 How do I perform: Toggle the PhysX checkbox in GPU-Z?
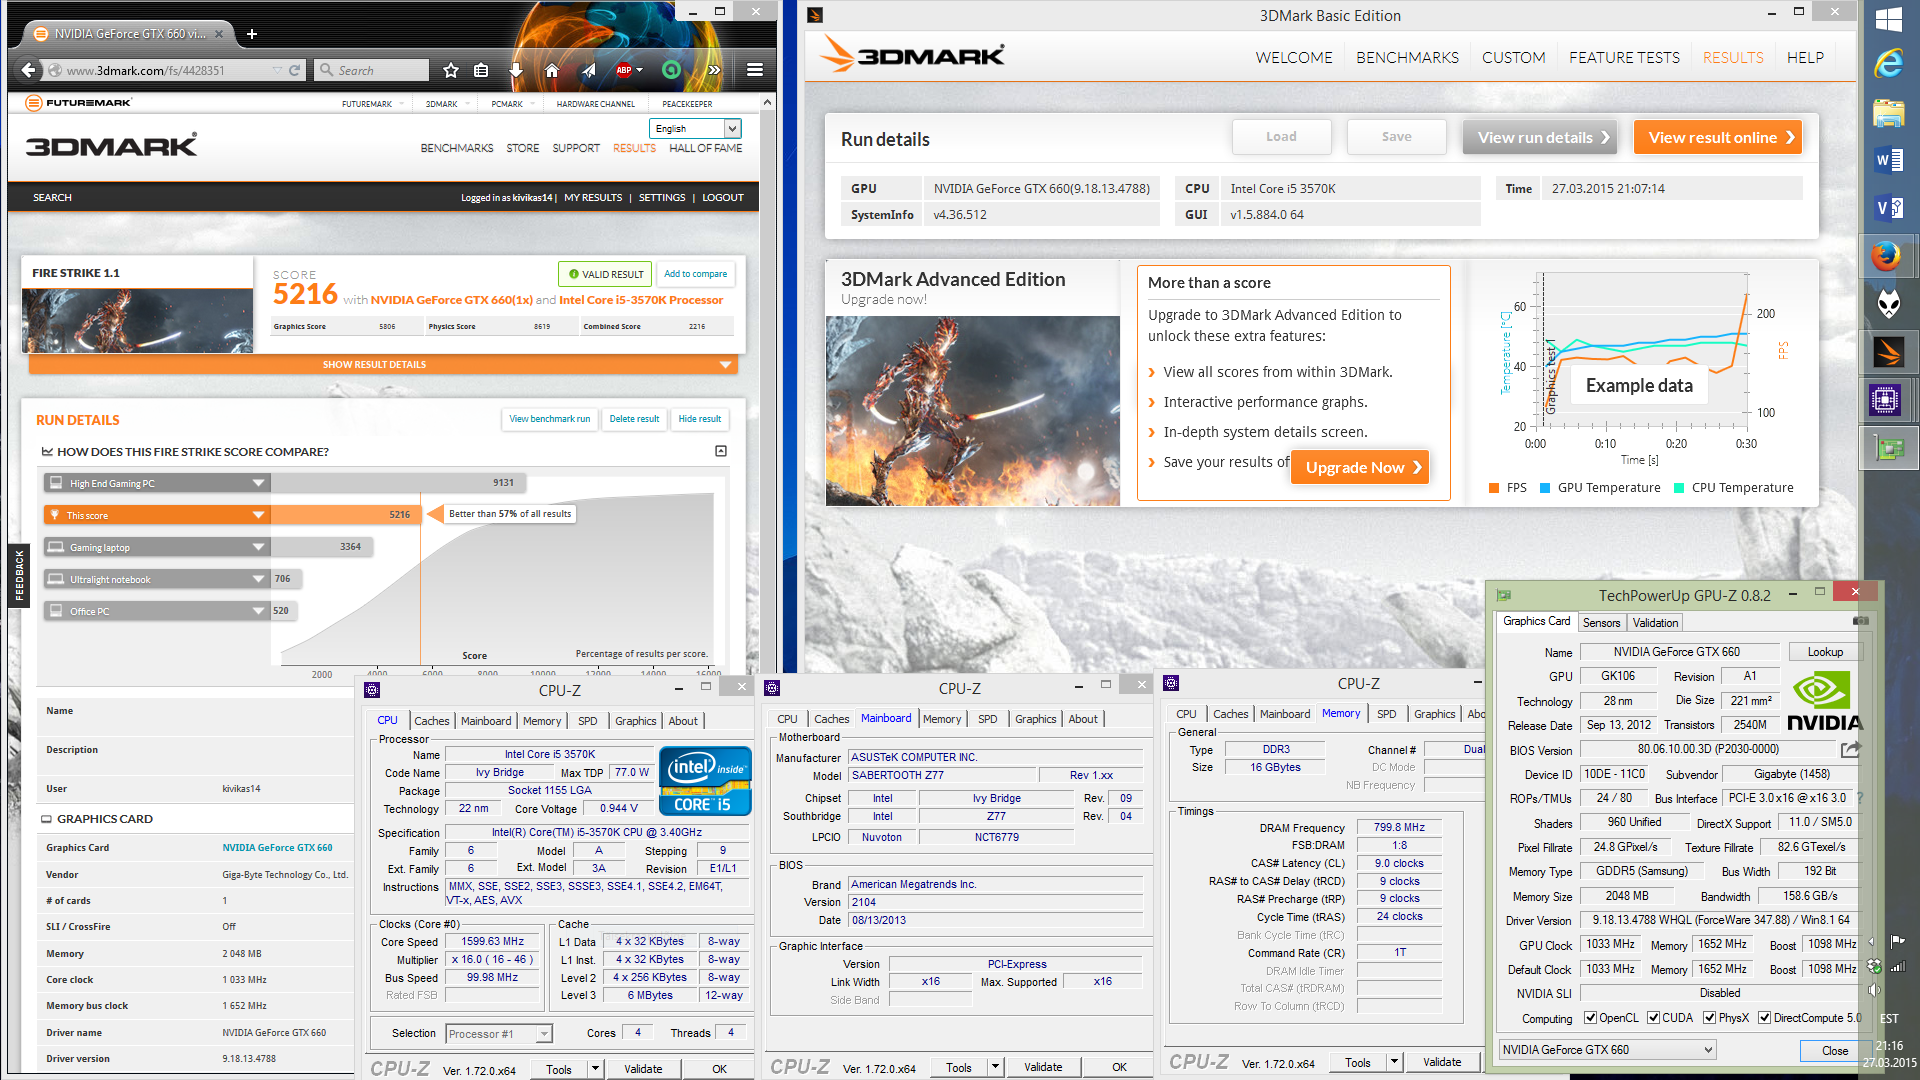(1710, 1018)
